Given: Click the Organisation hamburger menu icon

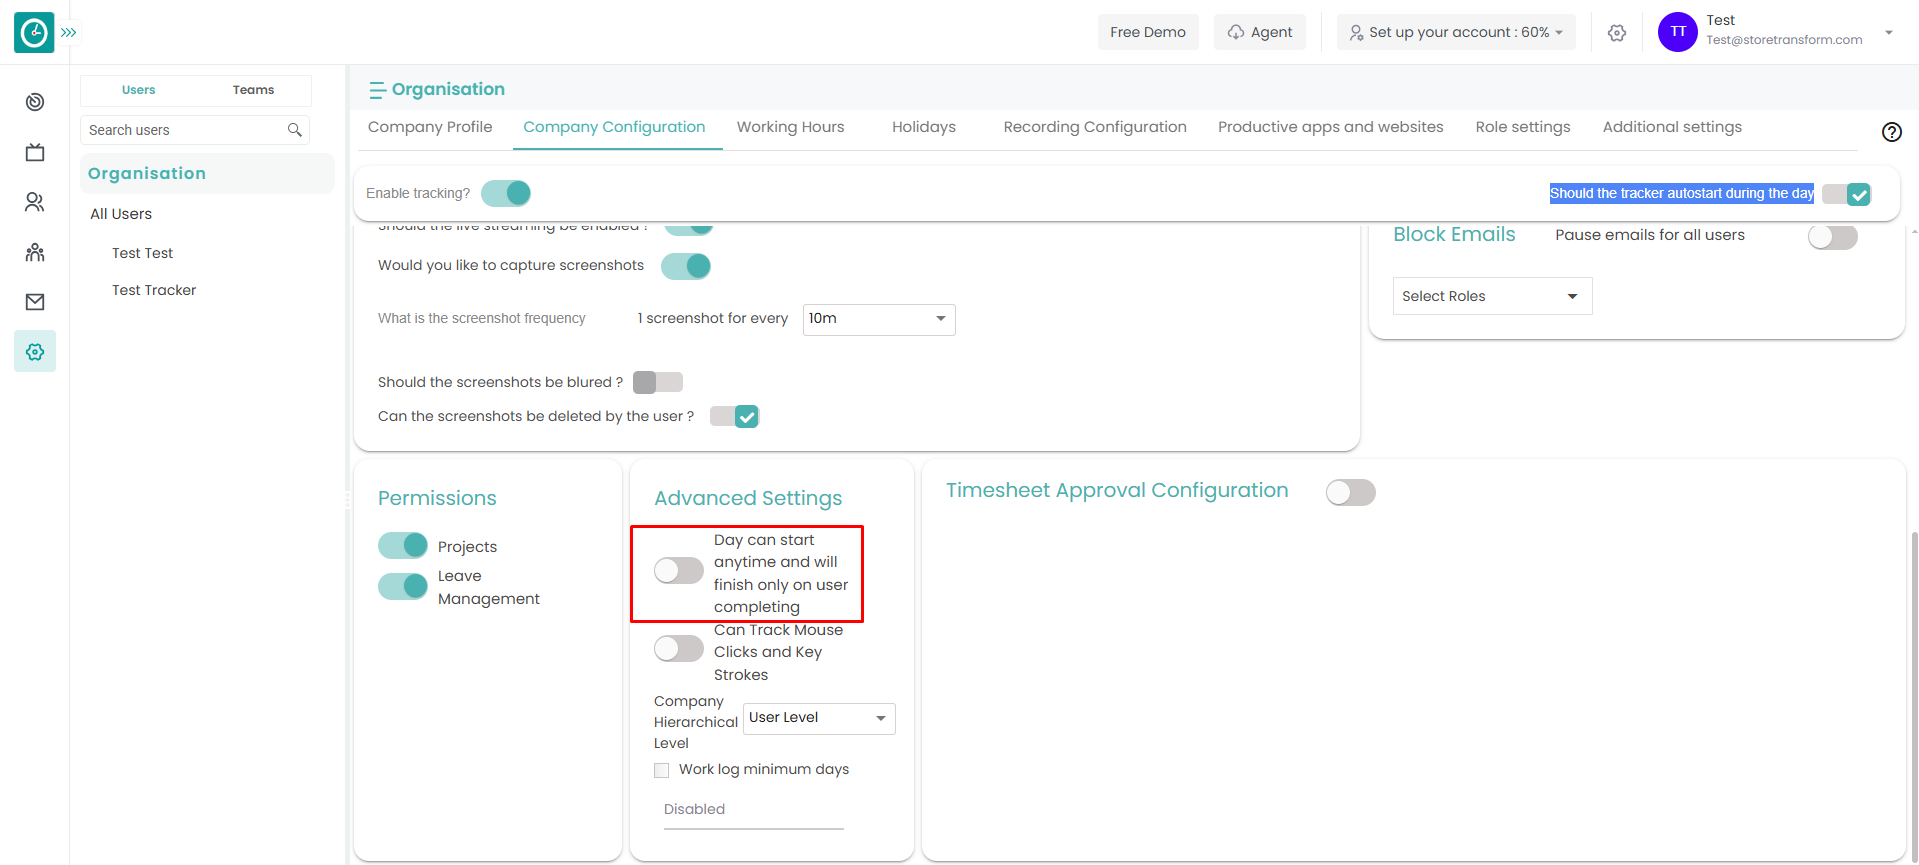Looking at the screenshot, I should point(377,90).
